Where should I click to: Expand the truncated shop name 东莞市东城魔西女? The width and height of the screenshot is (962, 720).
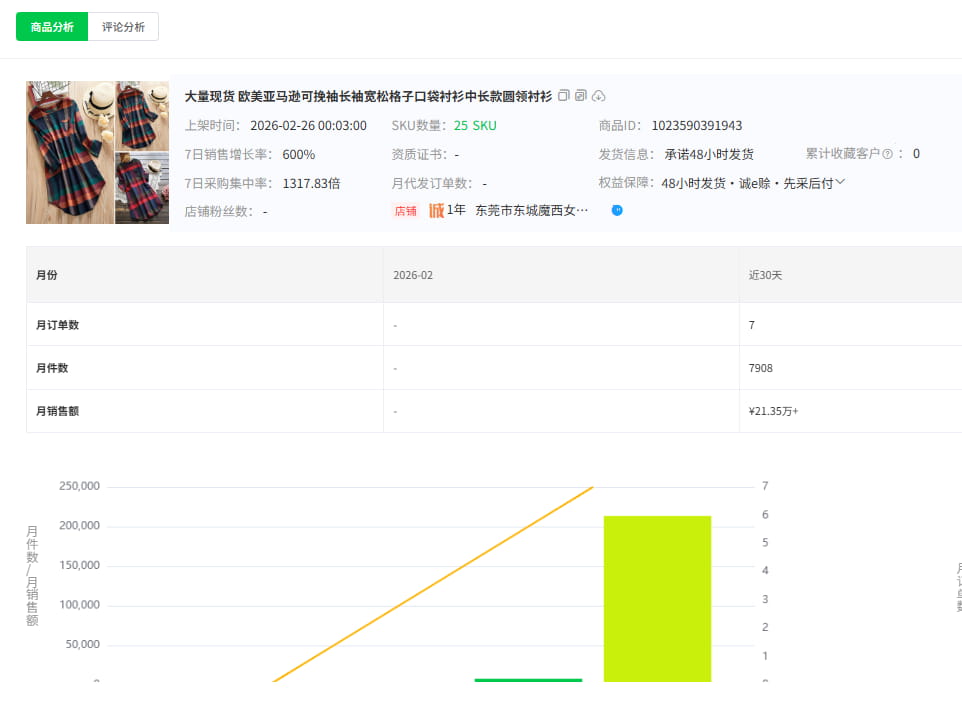[530, 210]
